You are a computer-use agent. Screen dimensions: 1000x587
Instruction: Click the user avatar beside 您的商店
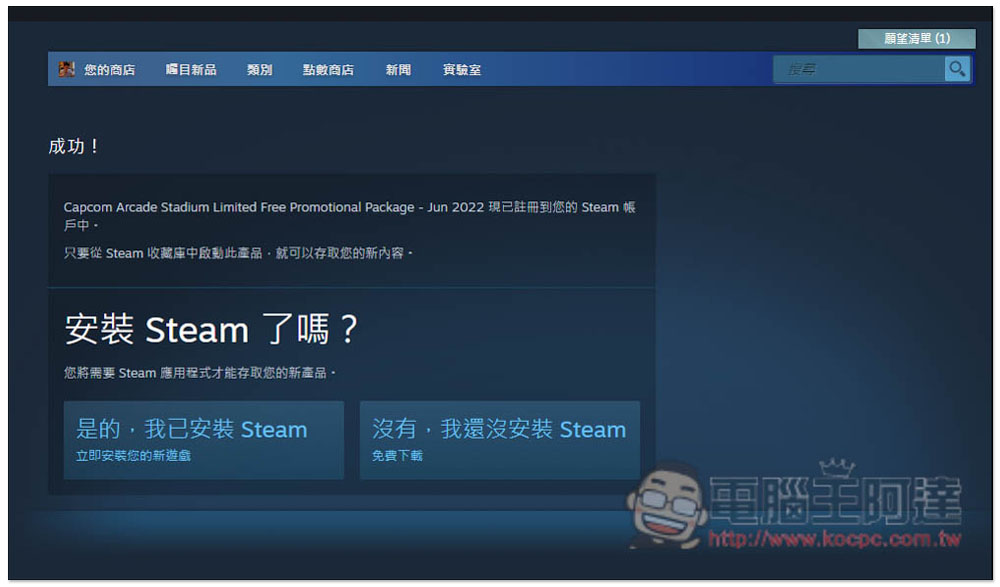point(66,69)
